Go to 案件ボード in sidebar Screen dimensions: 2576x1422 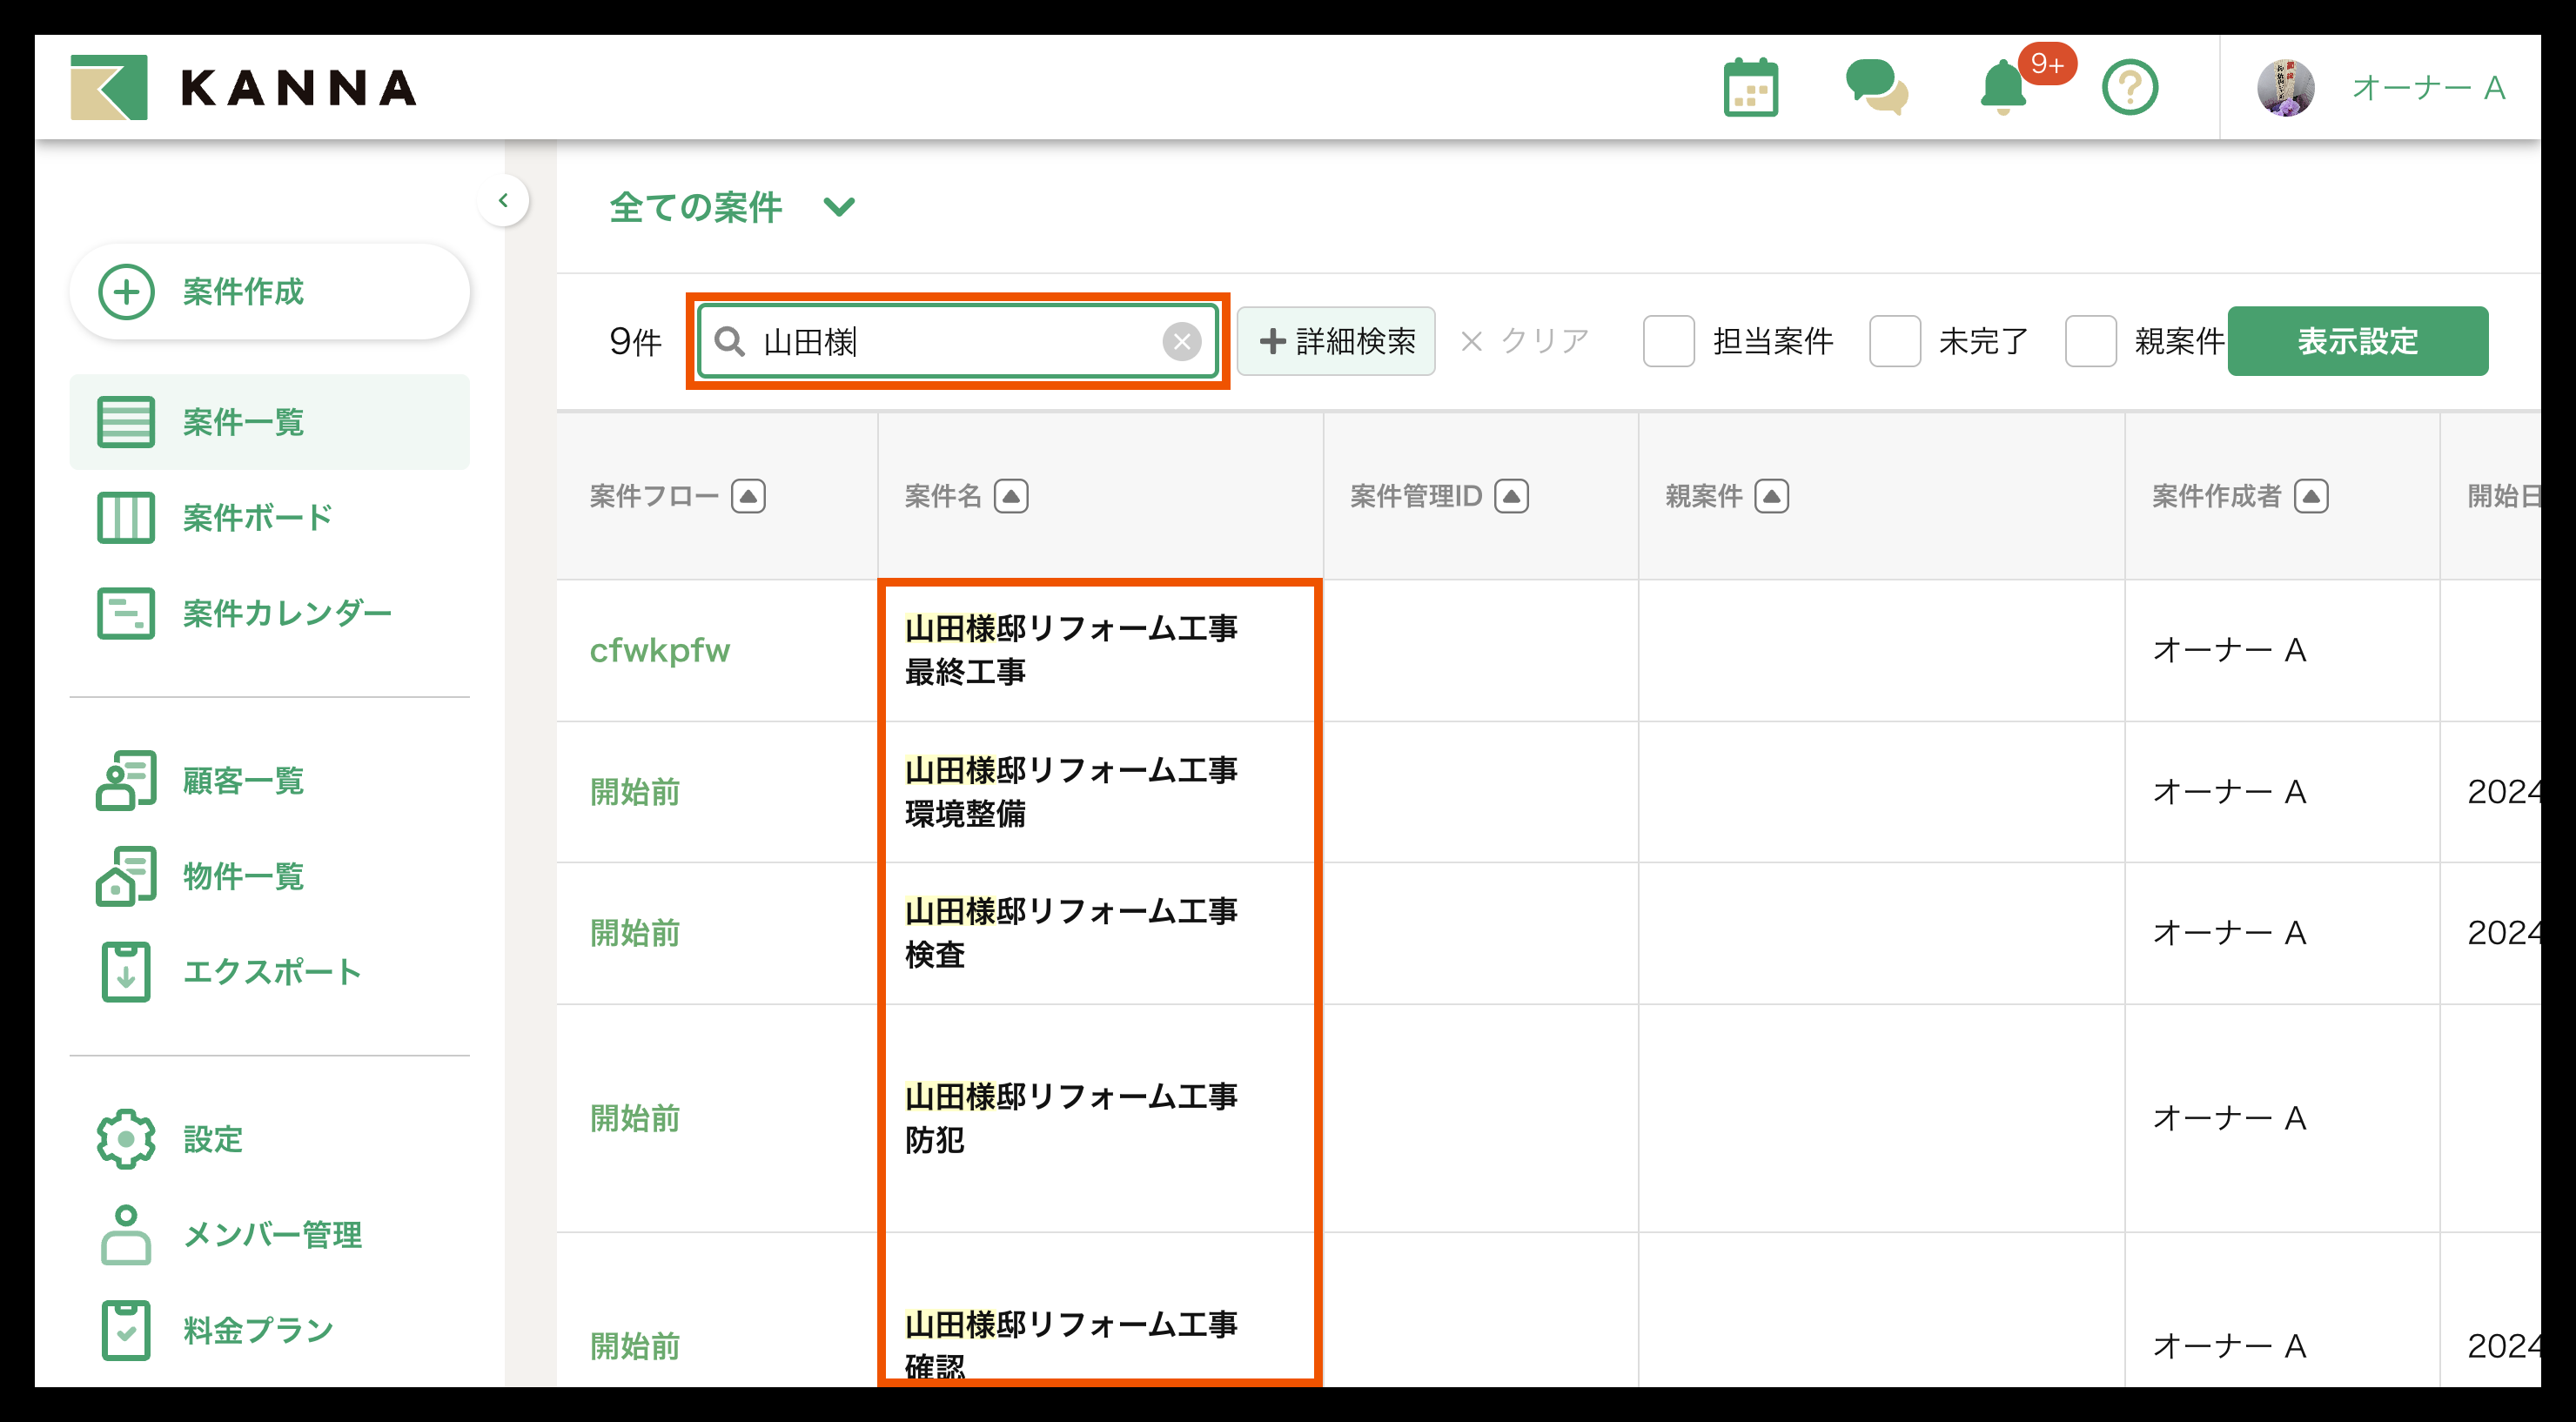click(257, 518)
